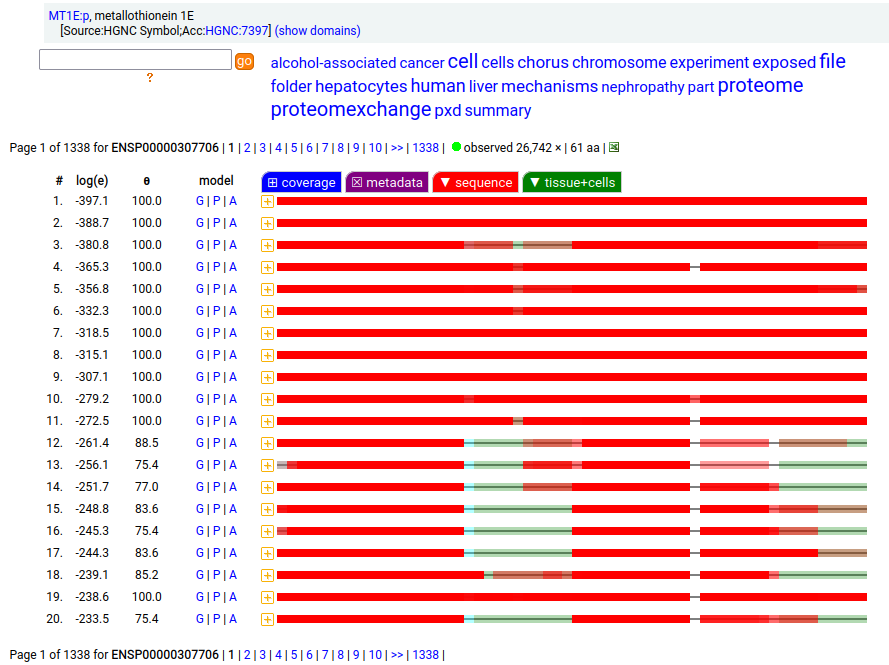Click top pagination next >> link
Image resolution: width=889 pixels, height=665 pixels.
(397, 148)
